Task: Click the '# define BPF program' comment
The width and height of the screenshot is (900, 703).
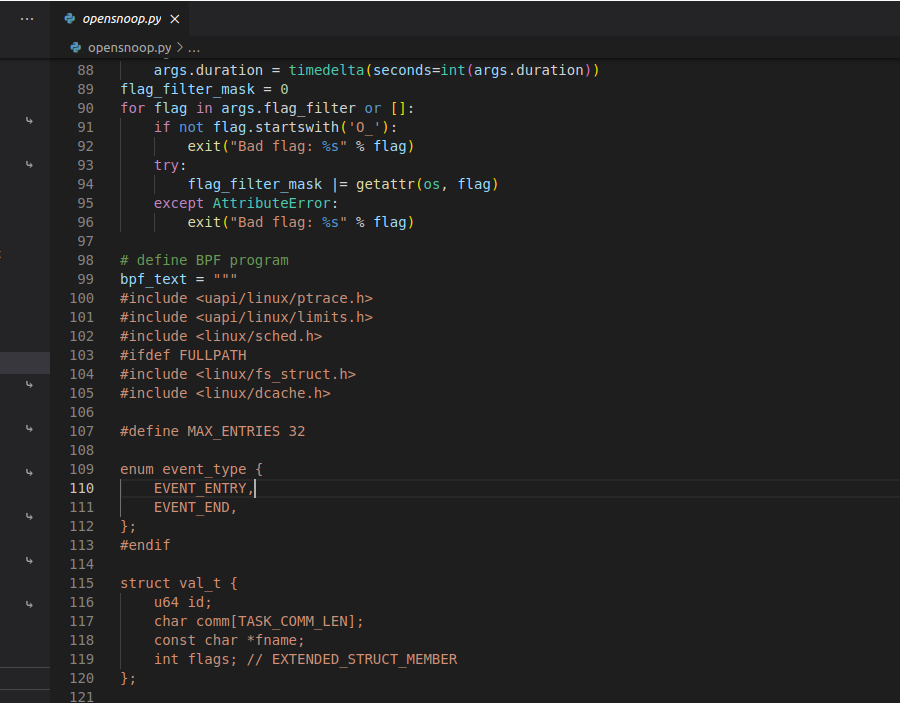Action: 204,261
